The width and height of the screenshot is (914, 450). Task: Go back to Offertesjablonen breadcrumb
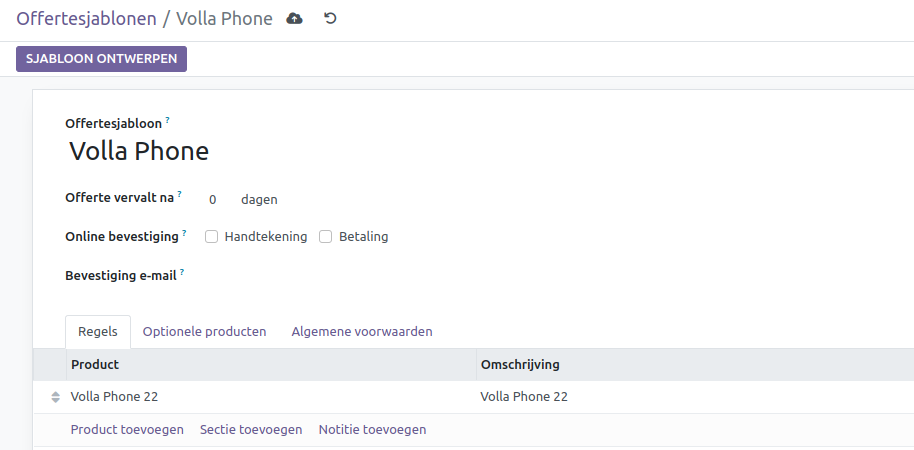coord(86,19)
